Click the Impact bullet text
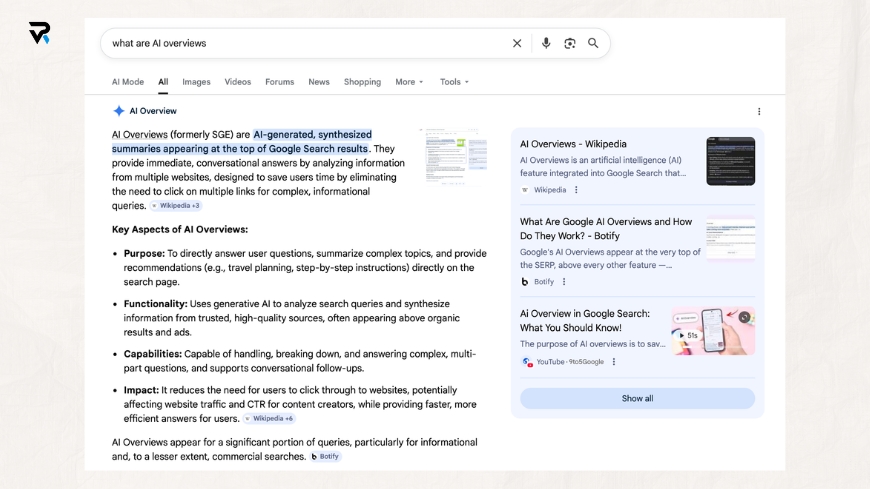This screenshot has height=489, width=870. coord(300,405)
